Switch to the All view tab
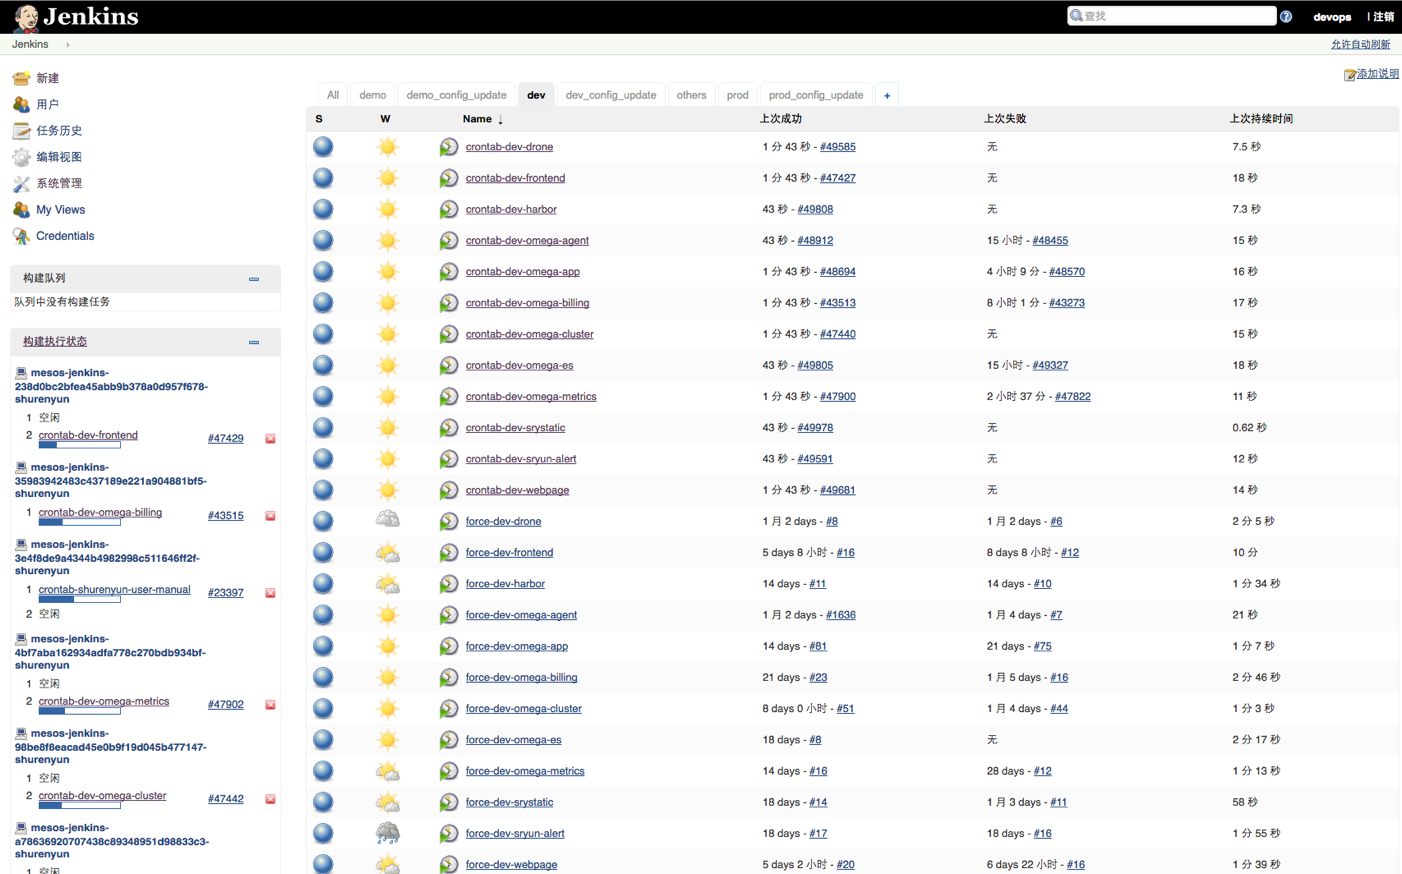The image size is (1402, 874). [333, 95]
